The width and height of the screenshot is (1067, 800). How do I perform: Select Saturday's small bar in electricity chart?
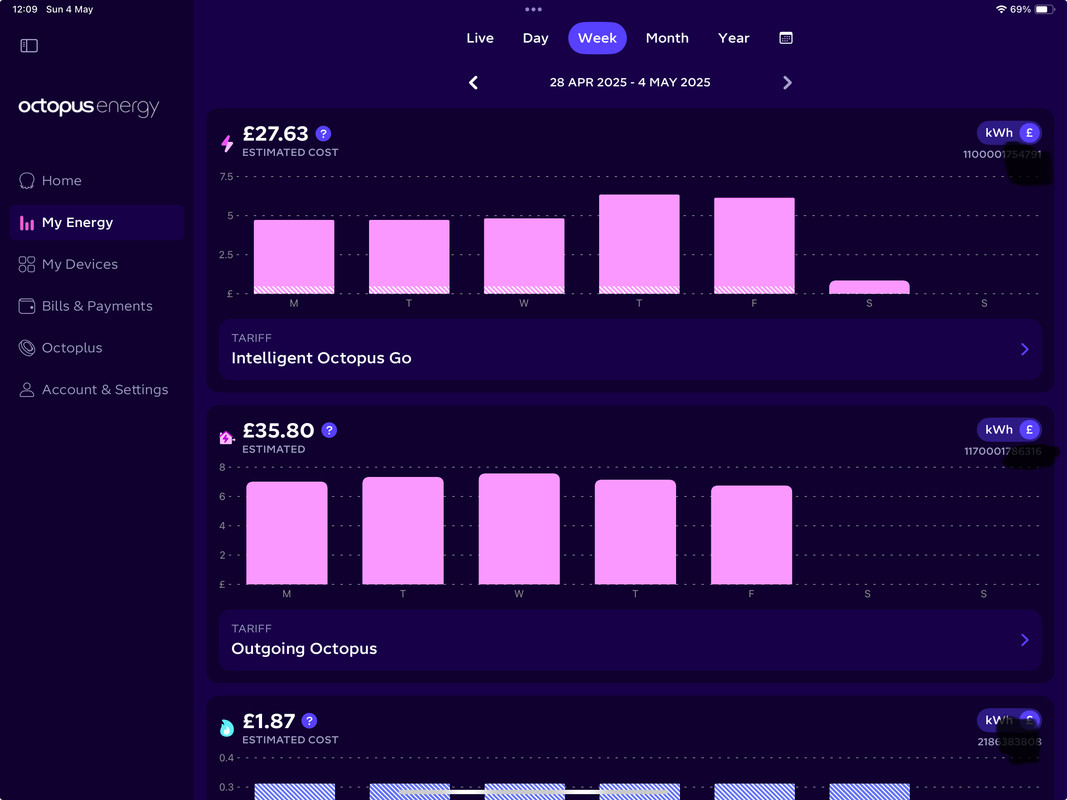coord(869,287)
